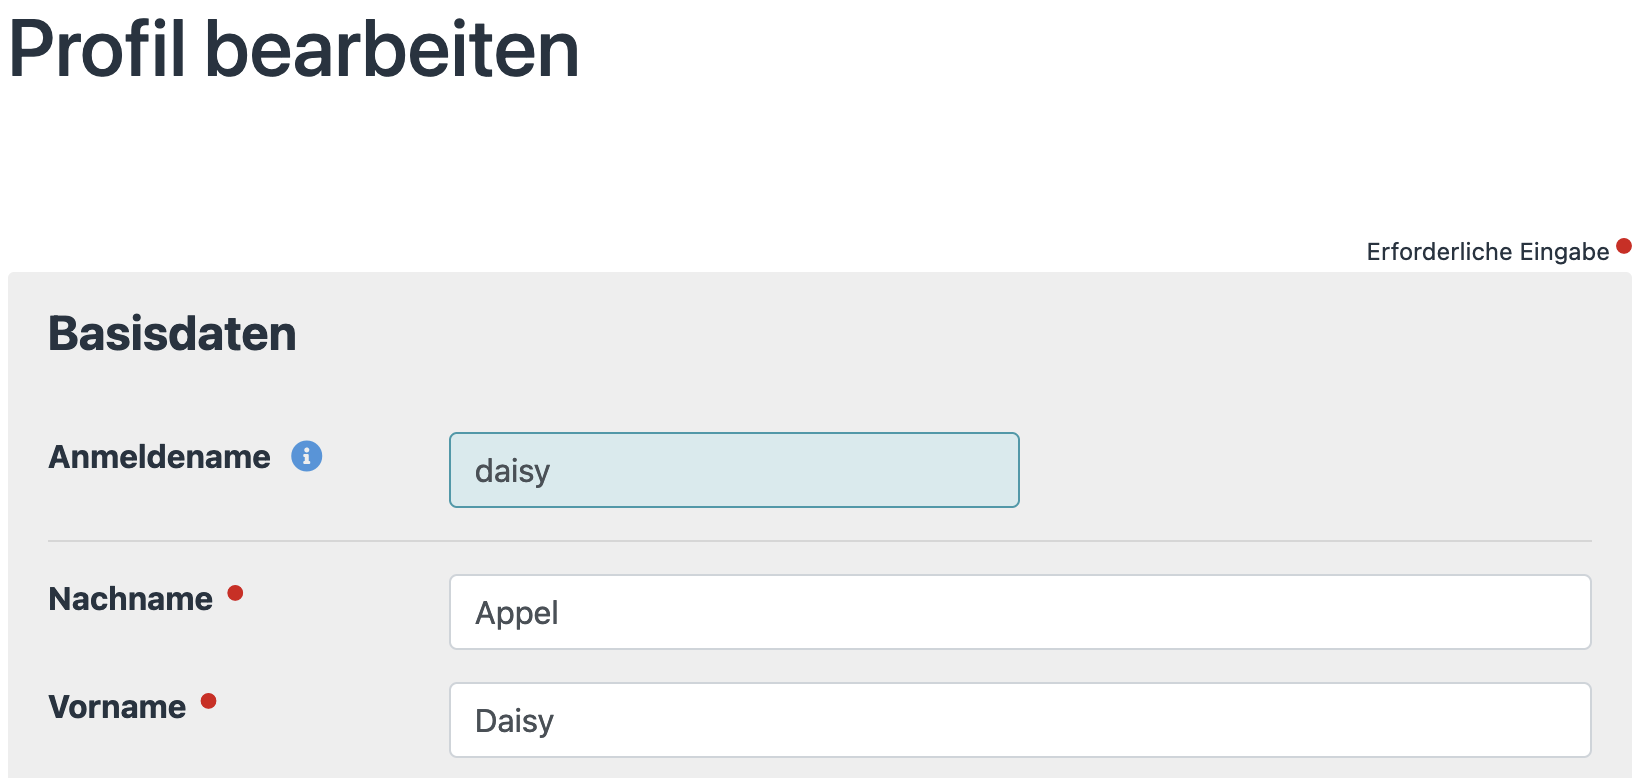Click the word "Profil" in the page title
The width and height of the screenshot is (1648, 778).
pyautogui.click(x=97, y=50)
